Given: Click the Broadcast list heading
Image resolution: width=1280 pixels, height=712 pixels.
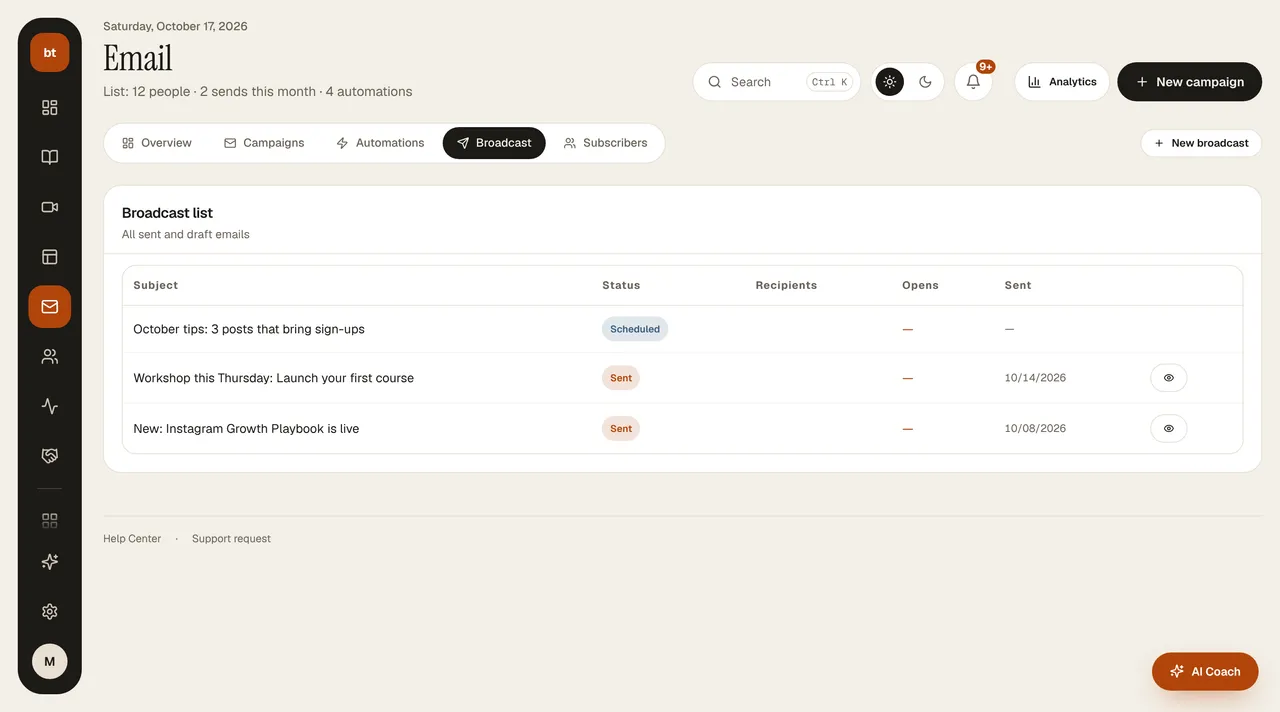Looking at the screenshot, I should [x=167, y=213].
